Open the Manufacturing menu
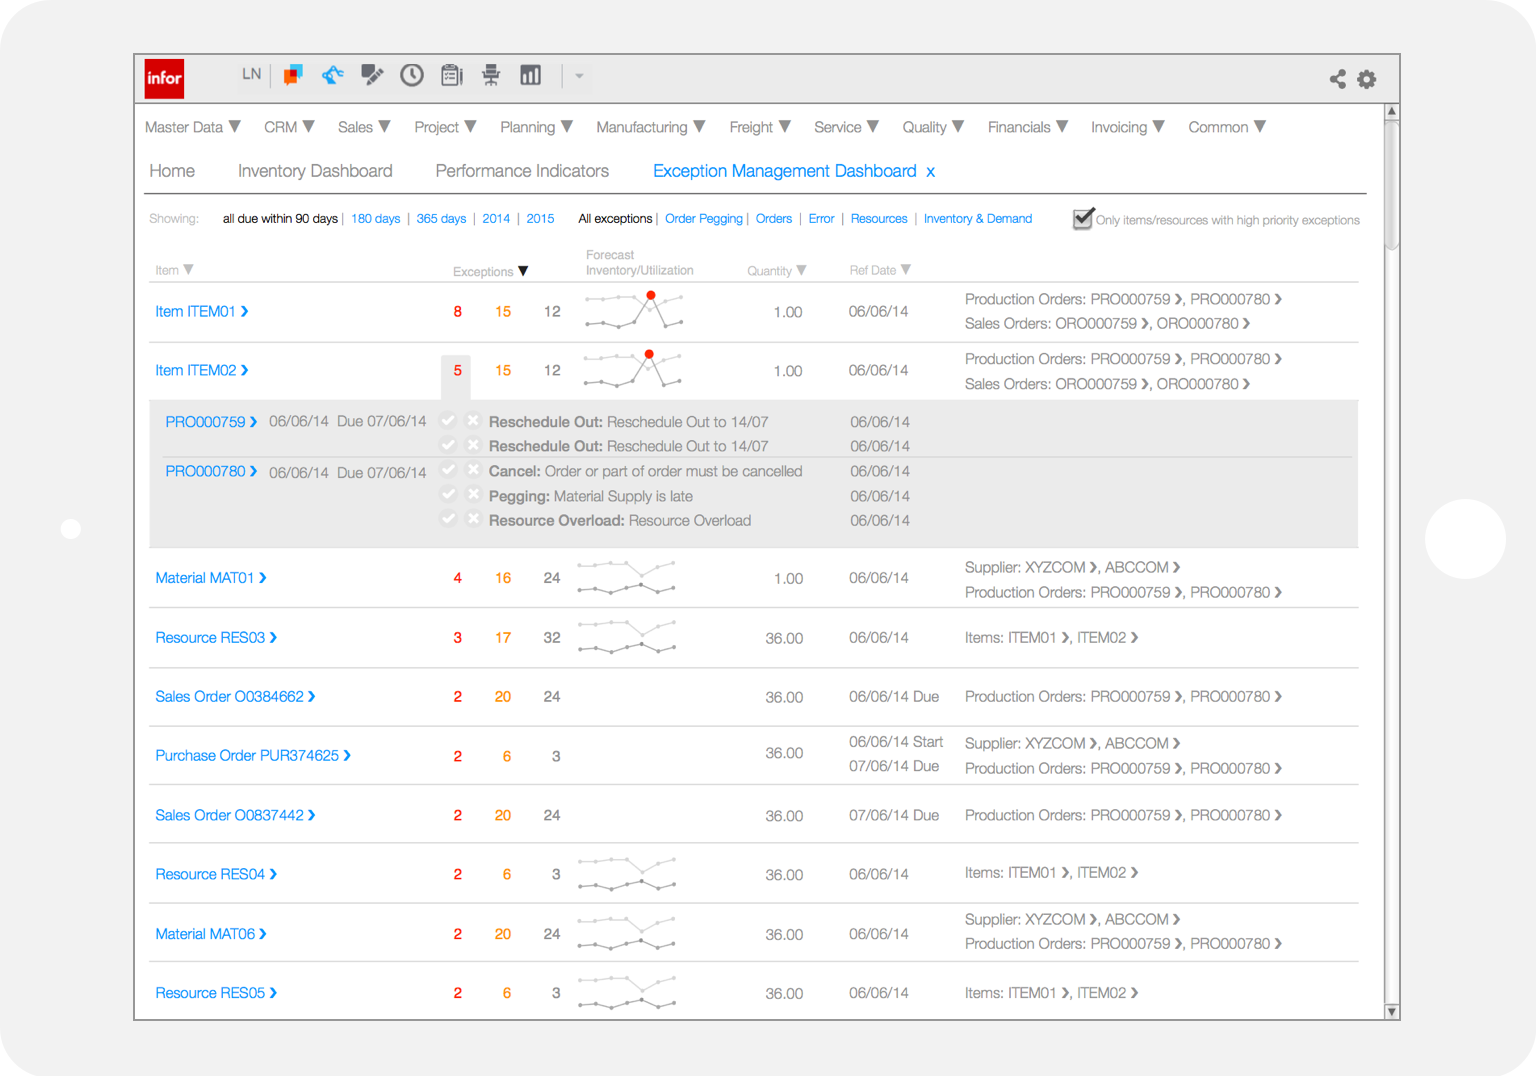This screenshot has height=1076, width=1536. point(651,127)
